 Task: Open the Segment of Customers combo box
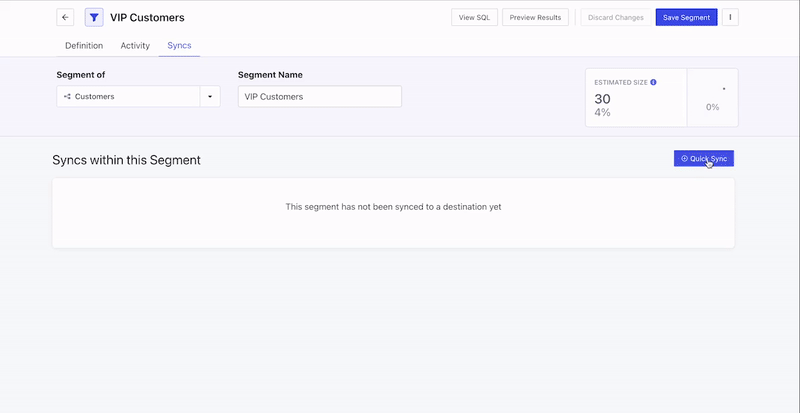click(128, 97)
